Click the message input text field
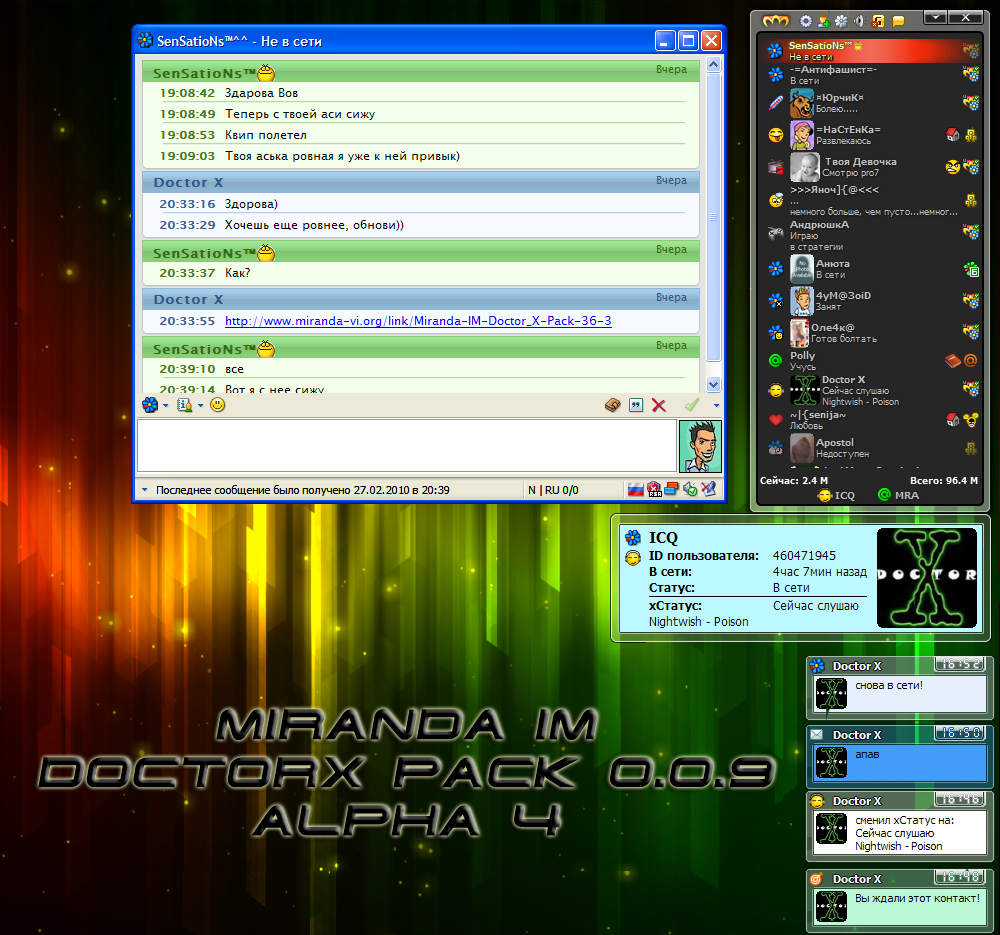The width and height of the screenshot is (1000, 935). 406,445
